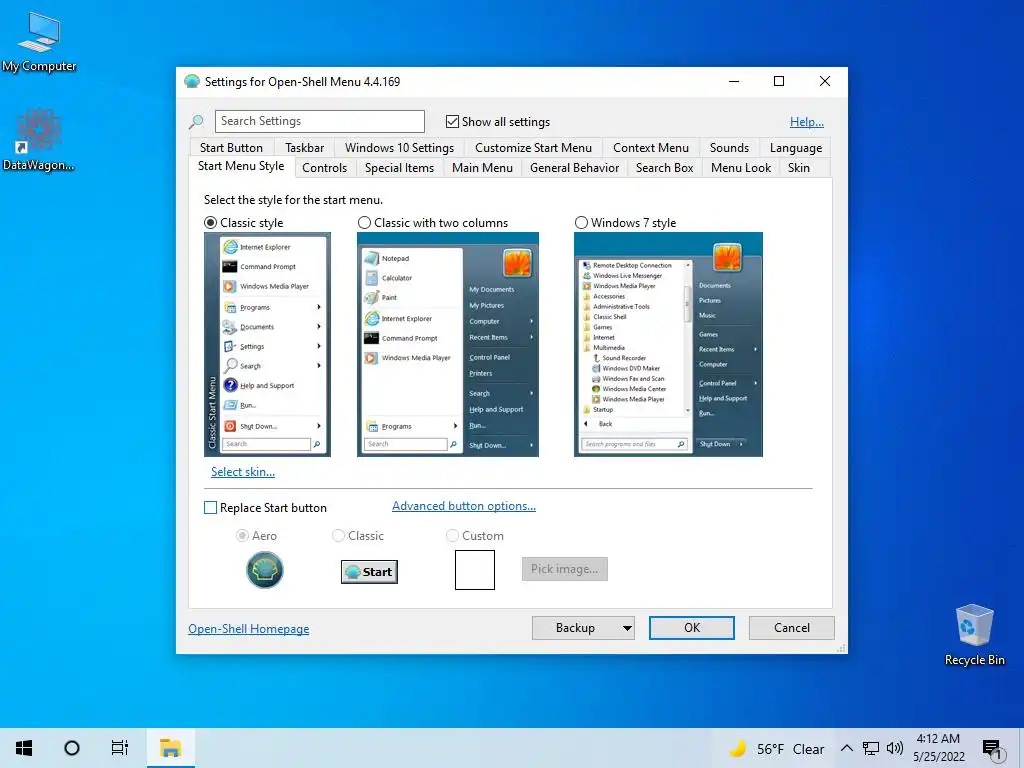Switch to the General Behavior tab
1024x768 pixels.
coord(575,168)
